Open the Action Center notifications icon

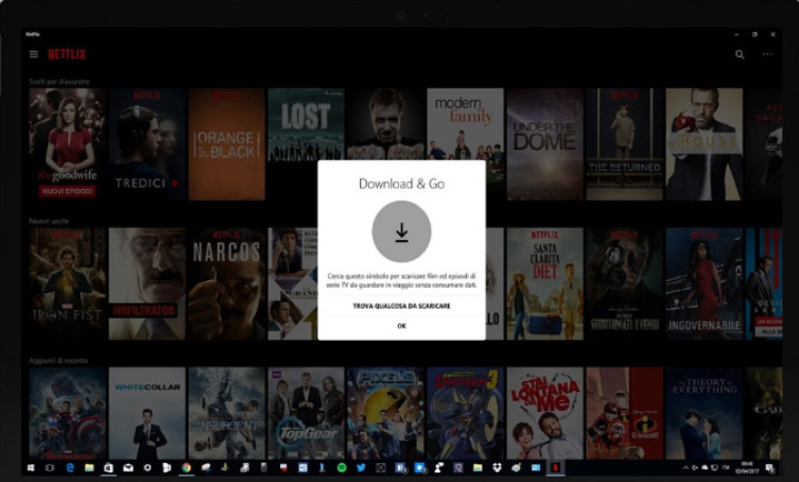point(770,468)
